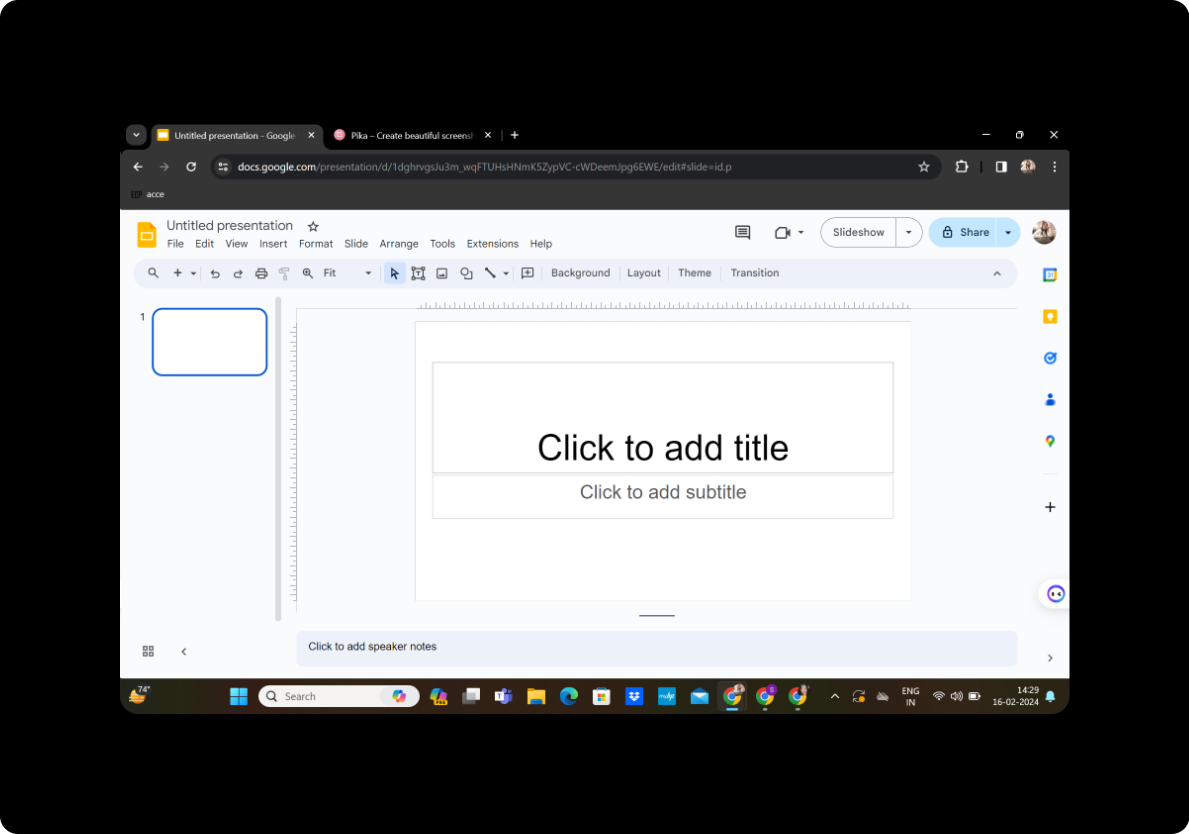The image size is (1189, 834).
Task: Expand Slideshow options dropdown arrow
Action: point(908,232)
